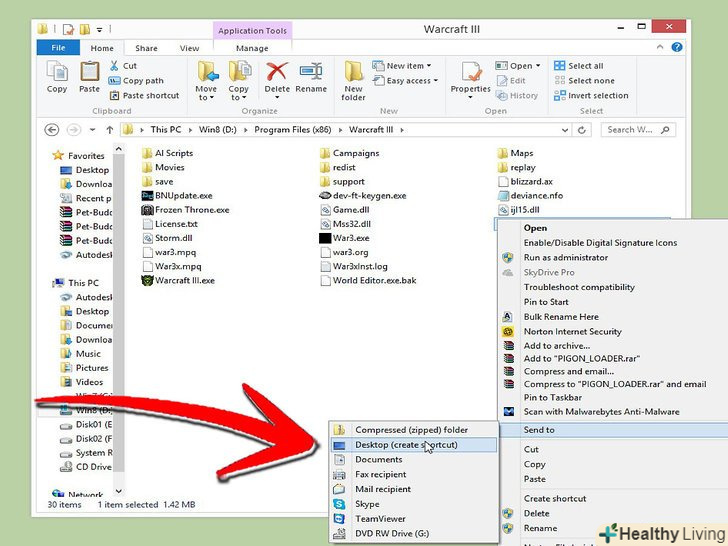This screenshot has height=546, width=728.
Task: Choose Add to archive... option
Action: (x=557, y=346)
